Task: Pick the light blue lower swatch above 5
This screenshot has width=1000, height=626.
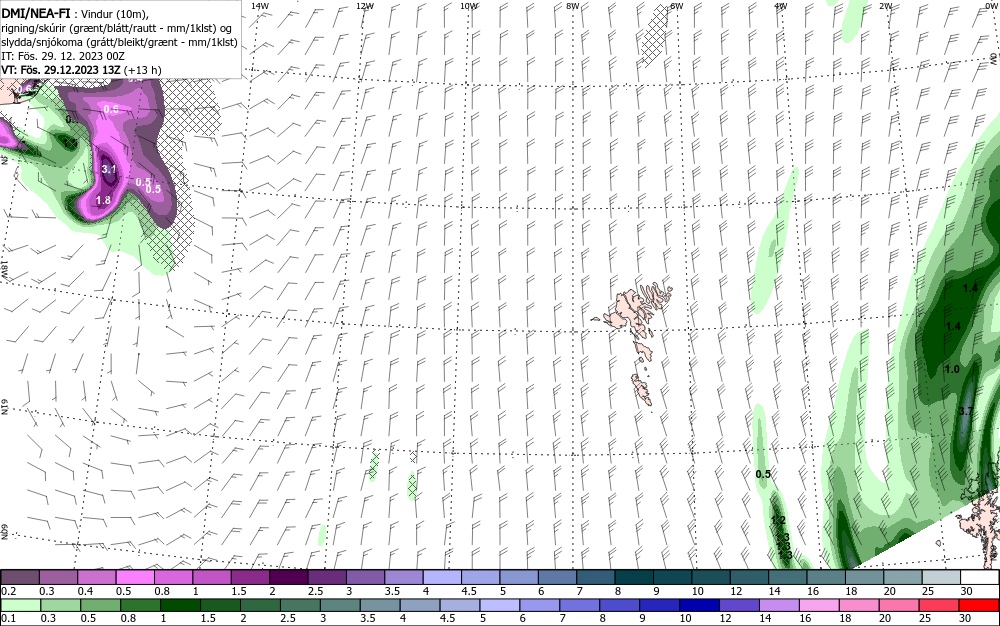Action: click(x=499, y=605)
